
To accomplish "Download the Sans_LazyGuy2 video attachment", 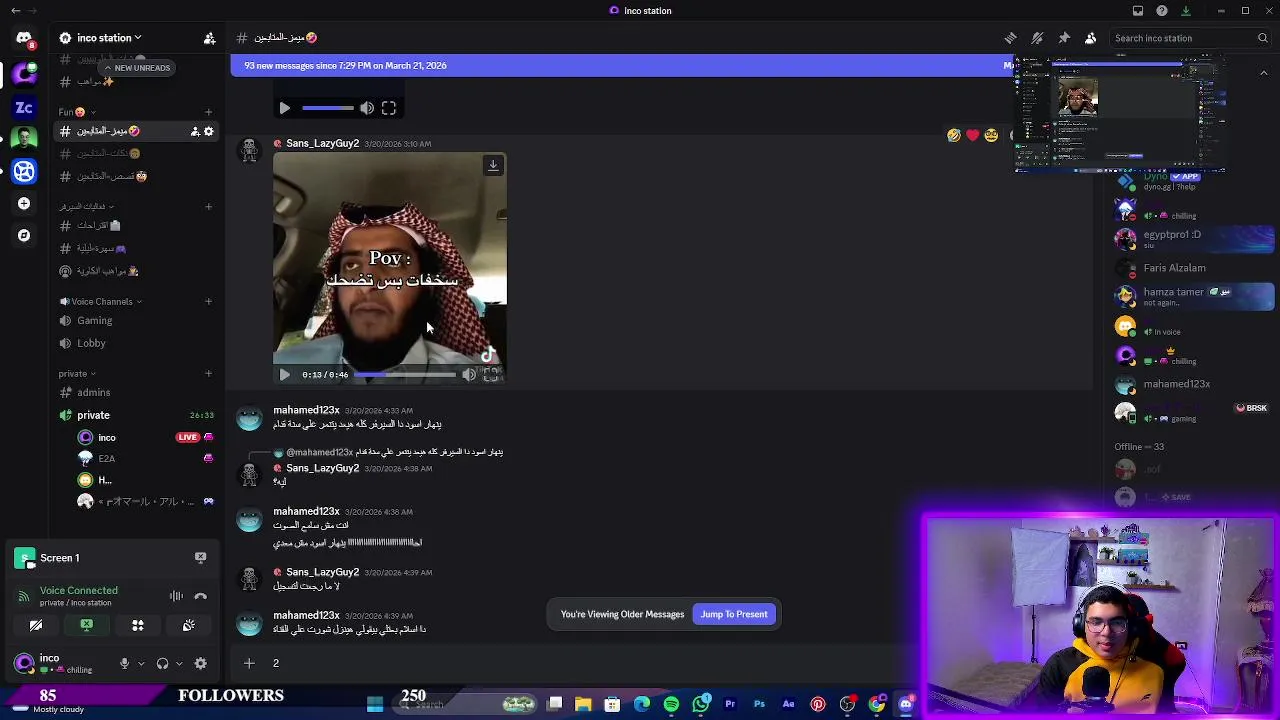I will tap(493, 165).
